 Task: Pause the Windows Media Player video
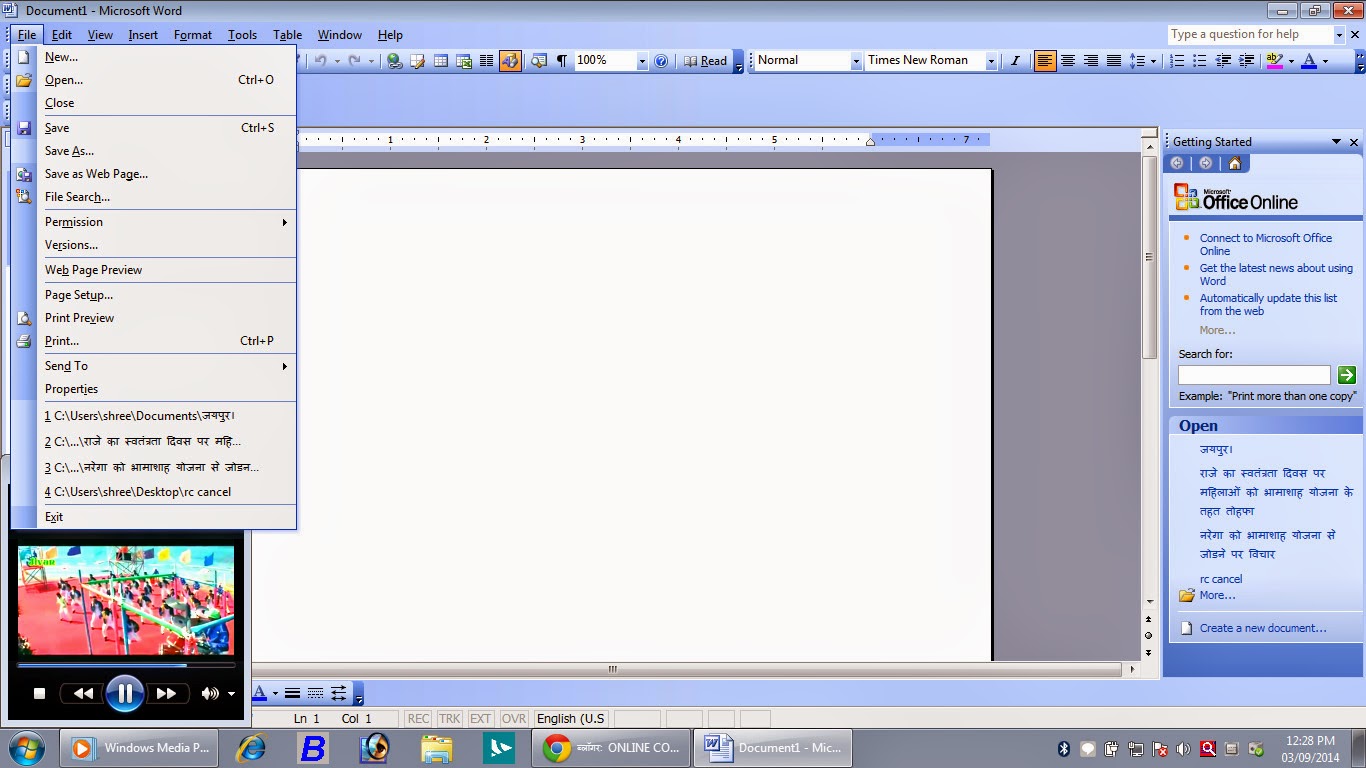coord(124,693)
